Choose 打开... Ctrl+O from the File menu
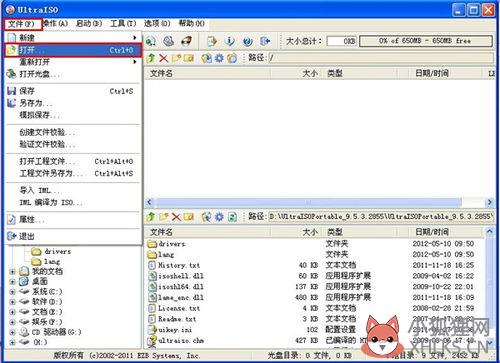 pos(73,50)
